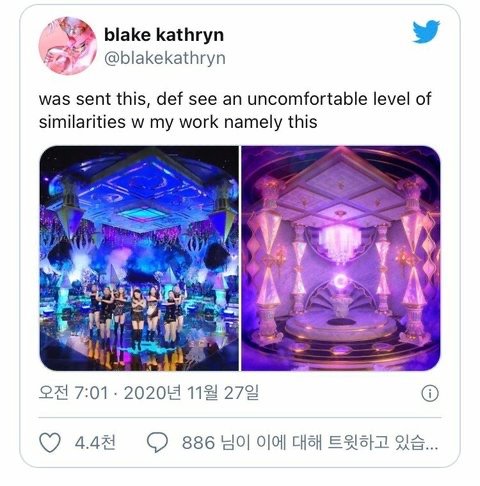Screen dimensions: 480x486
Task: Click the circled info icon beside the date
Action: [430, 393]
